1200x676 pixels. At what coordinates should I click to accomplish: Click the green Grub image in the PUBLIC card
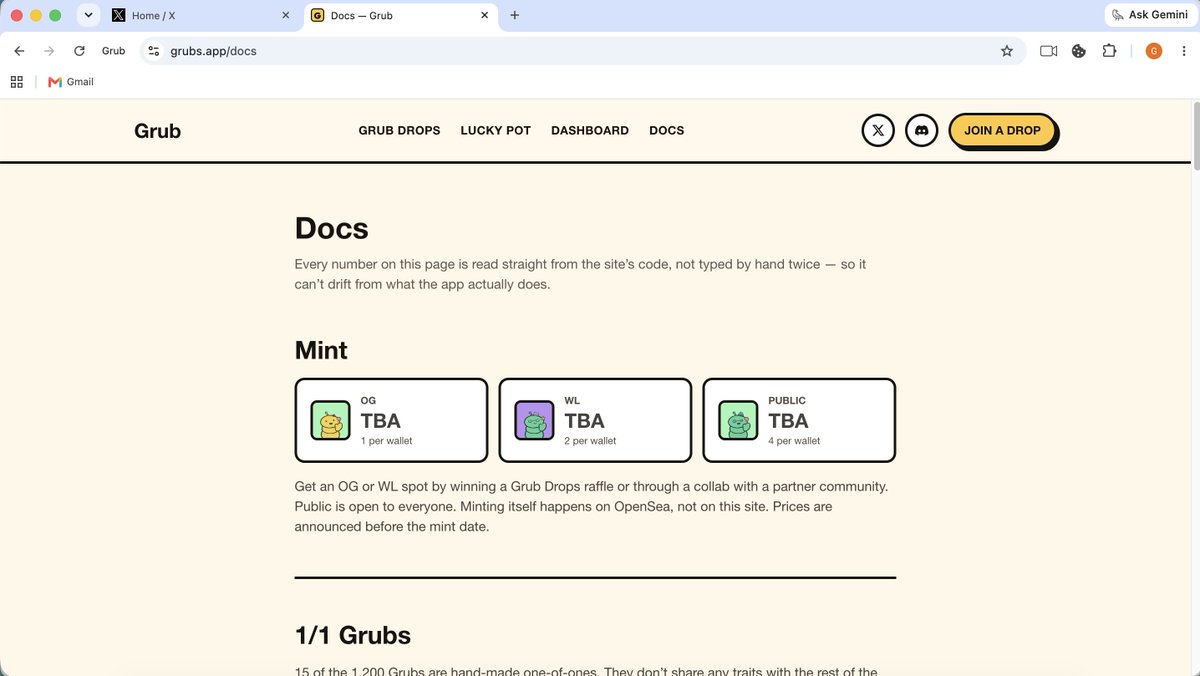(738, 420)
